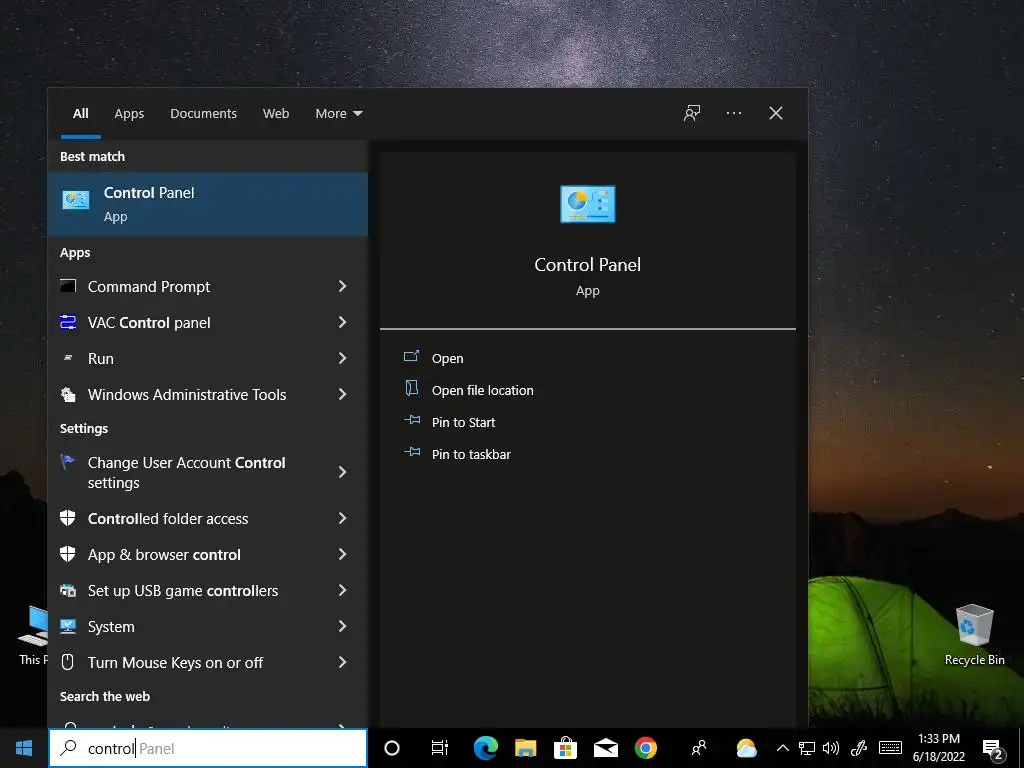The image size is (1024, 768).
Task: Click Pin to Start
Action: click(463, 422)
